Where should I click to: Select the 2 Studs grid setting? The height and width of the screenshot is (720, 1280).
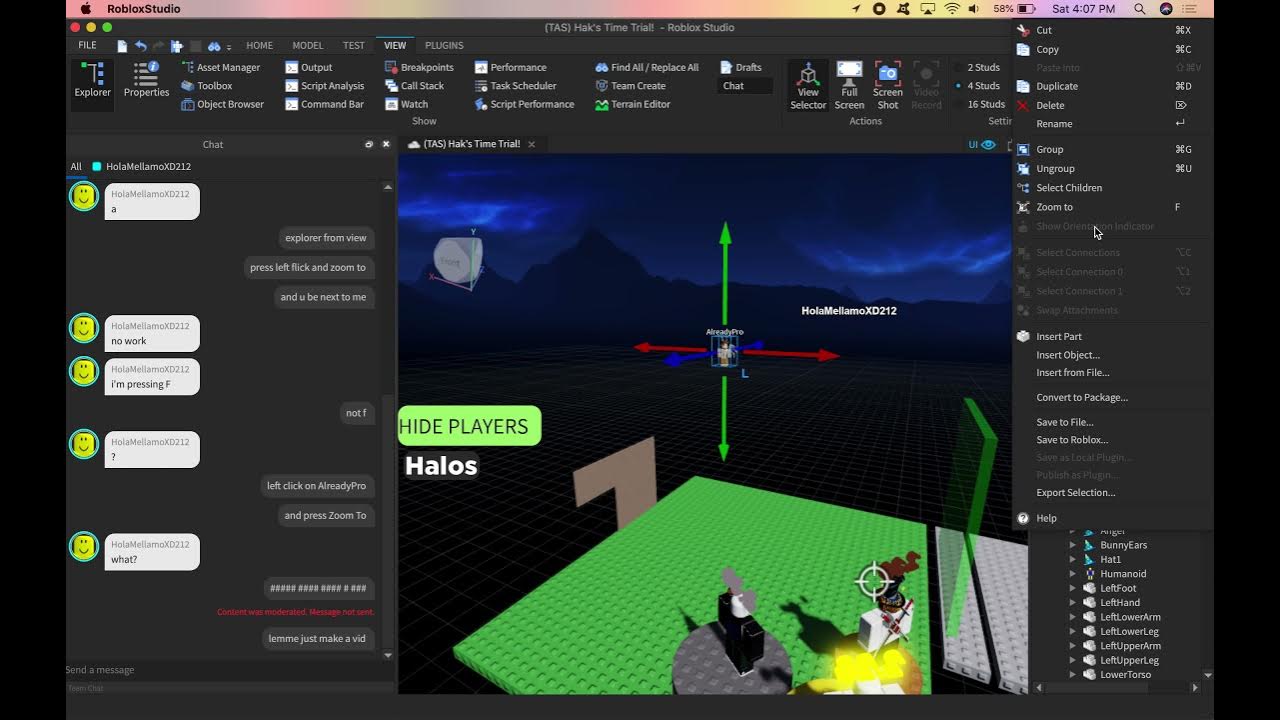point(978,67)
